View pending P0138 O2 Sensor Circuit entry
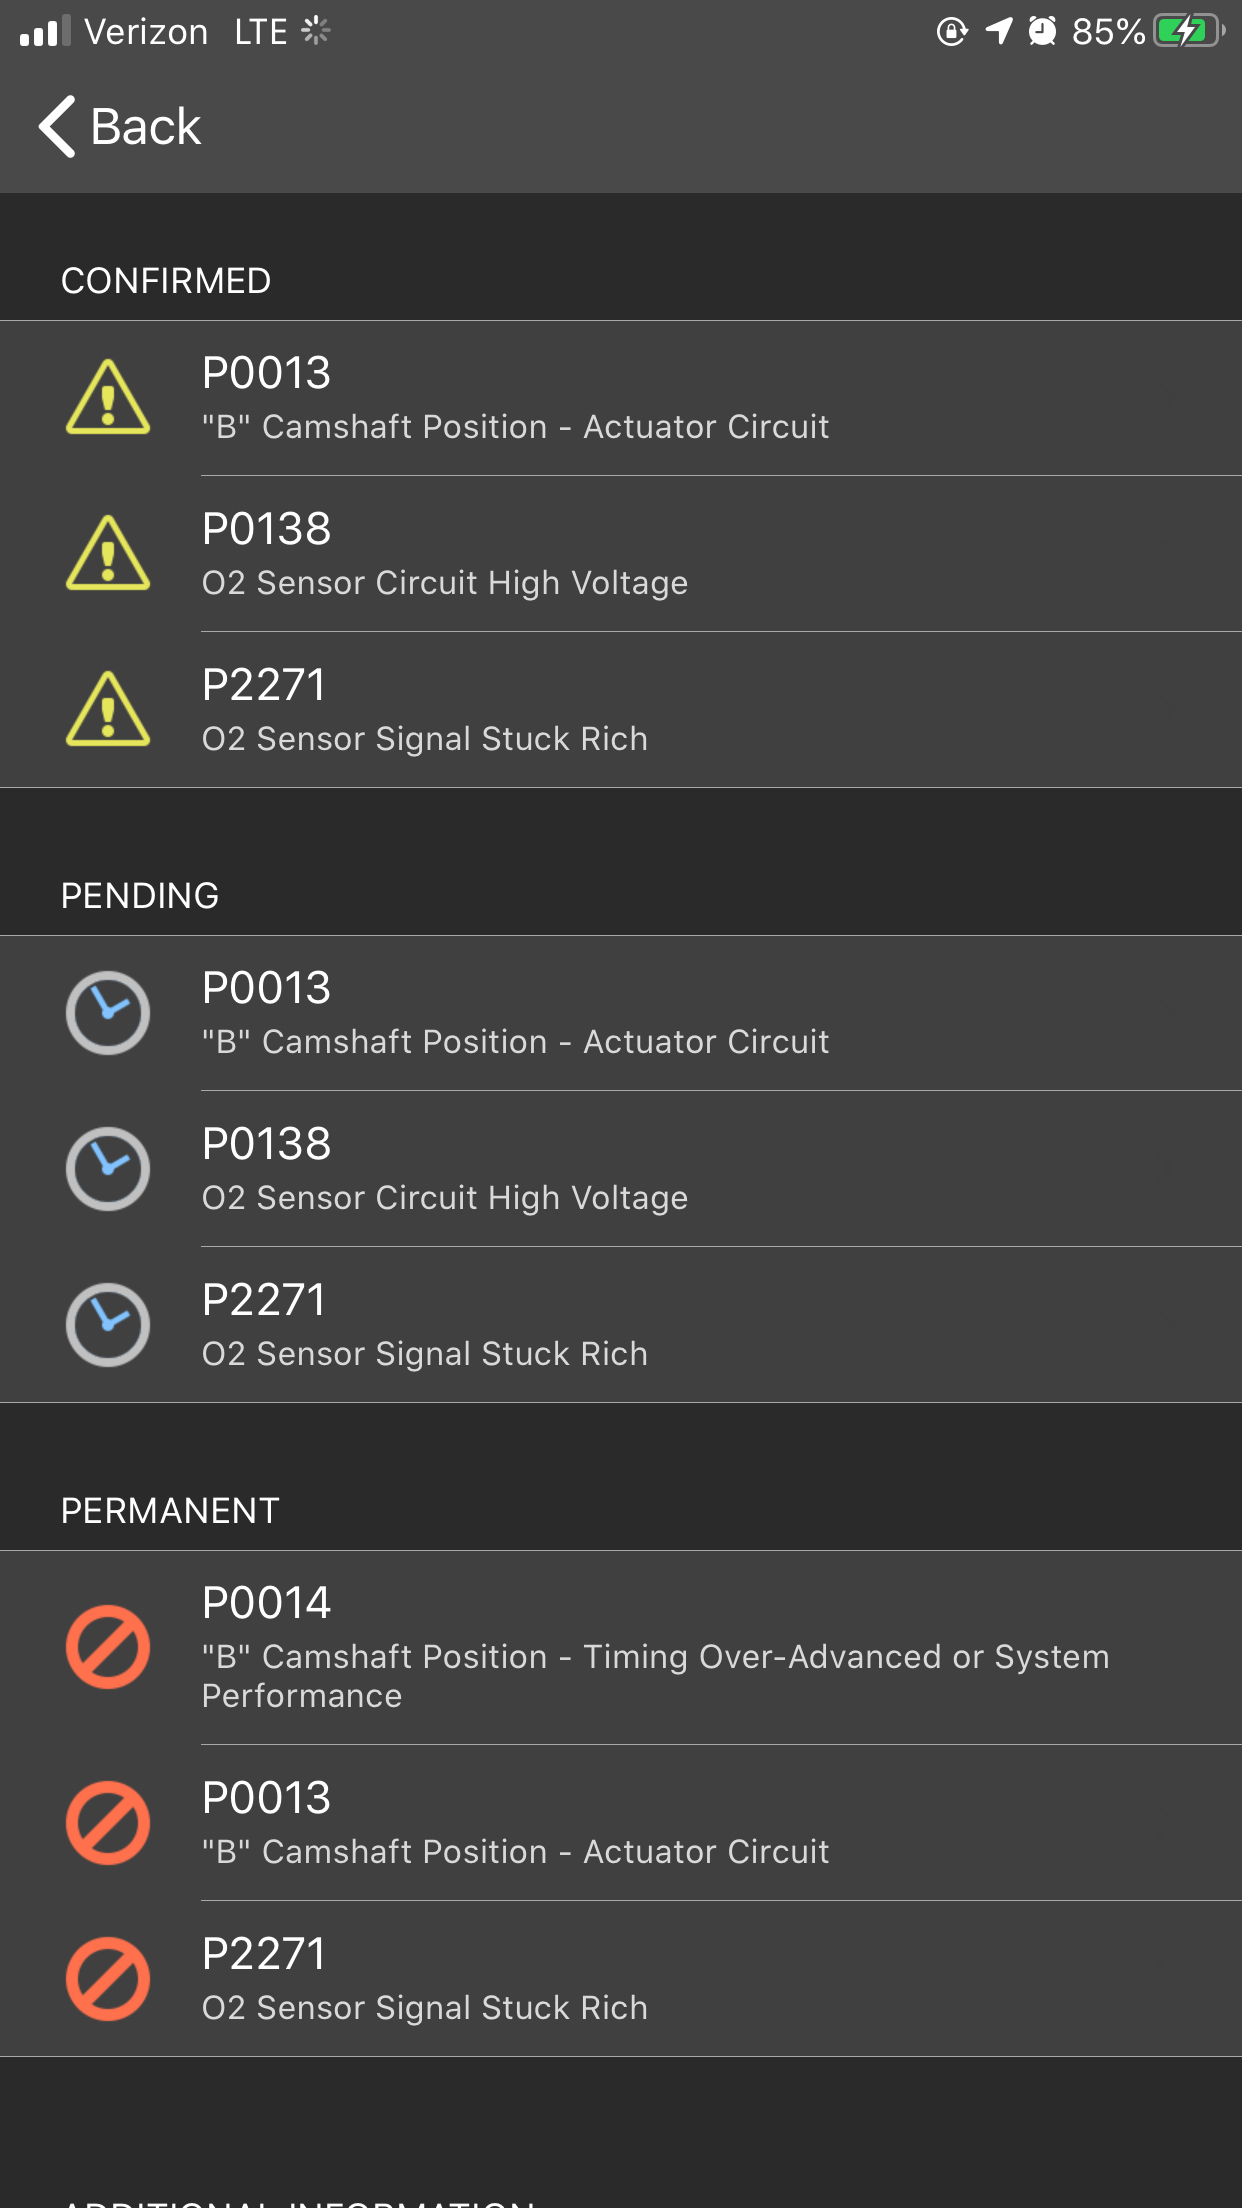The image size is (1242, 2208). [x=445, y=1169]
